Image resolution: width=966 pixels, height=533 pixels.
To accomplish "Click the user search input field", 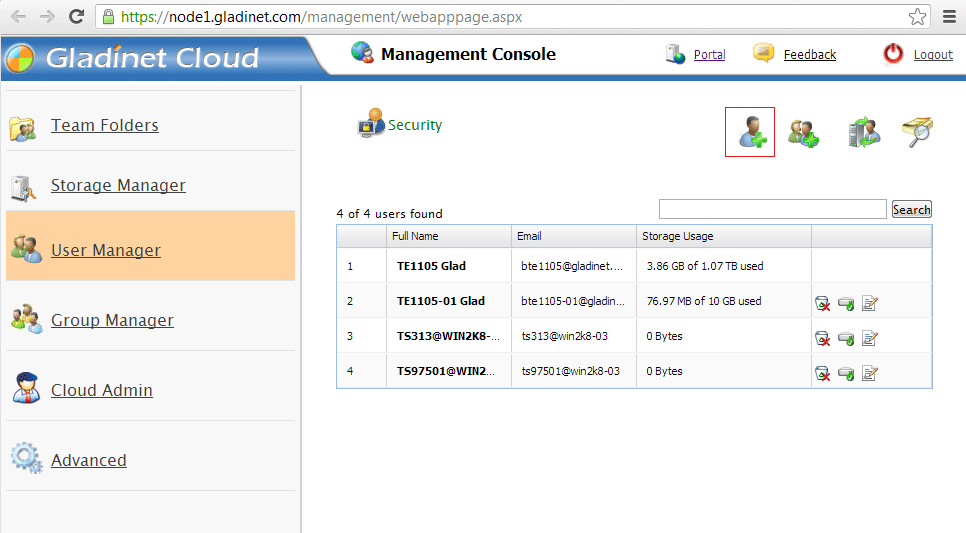I will point(773,209).
